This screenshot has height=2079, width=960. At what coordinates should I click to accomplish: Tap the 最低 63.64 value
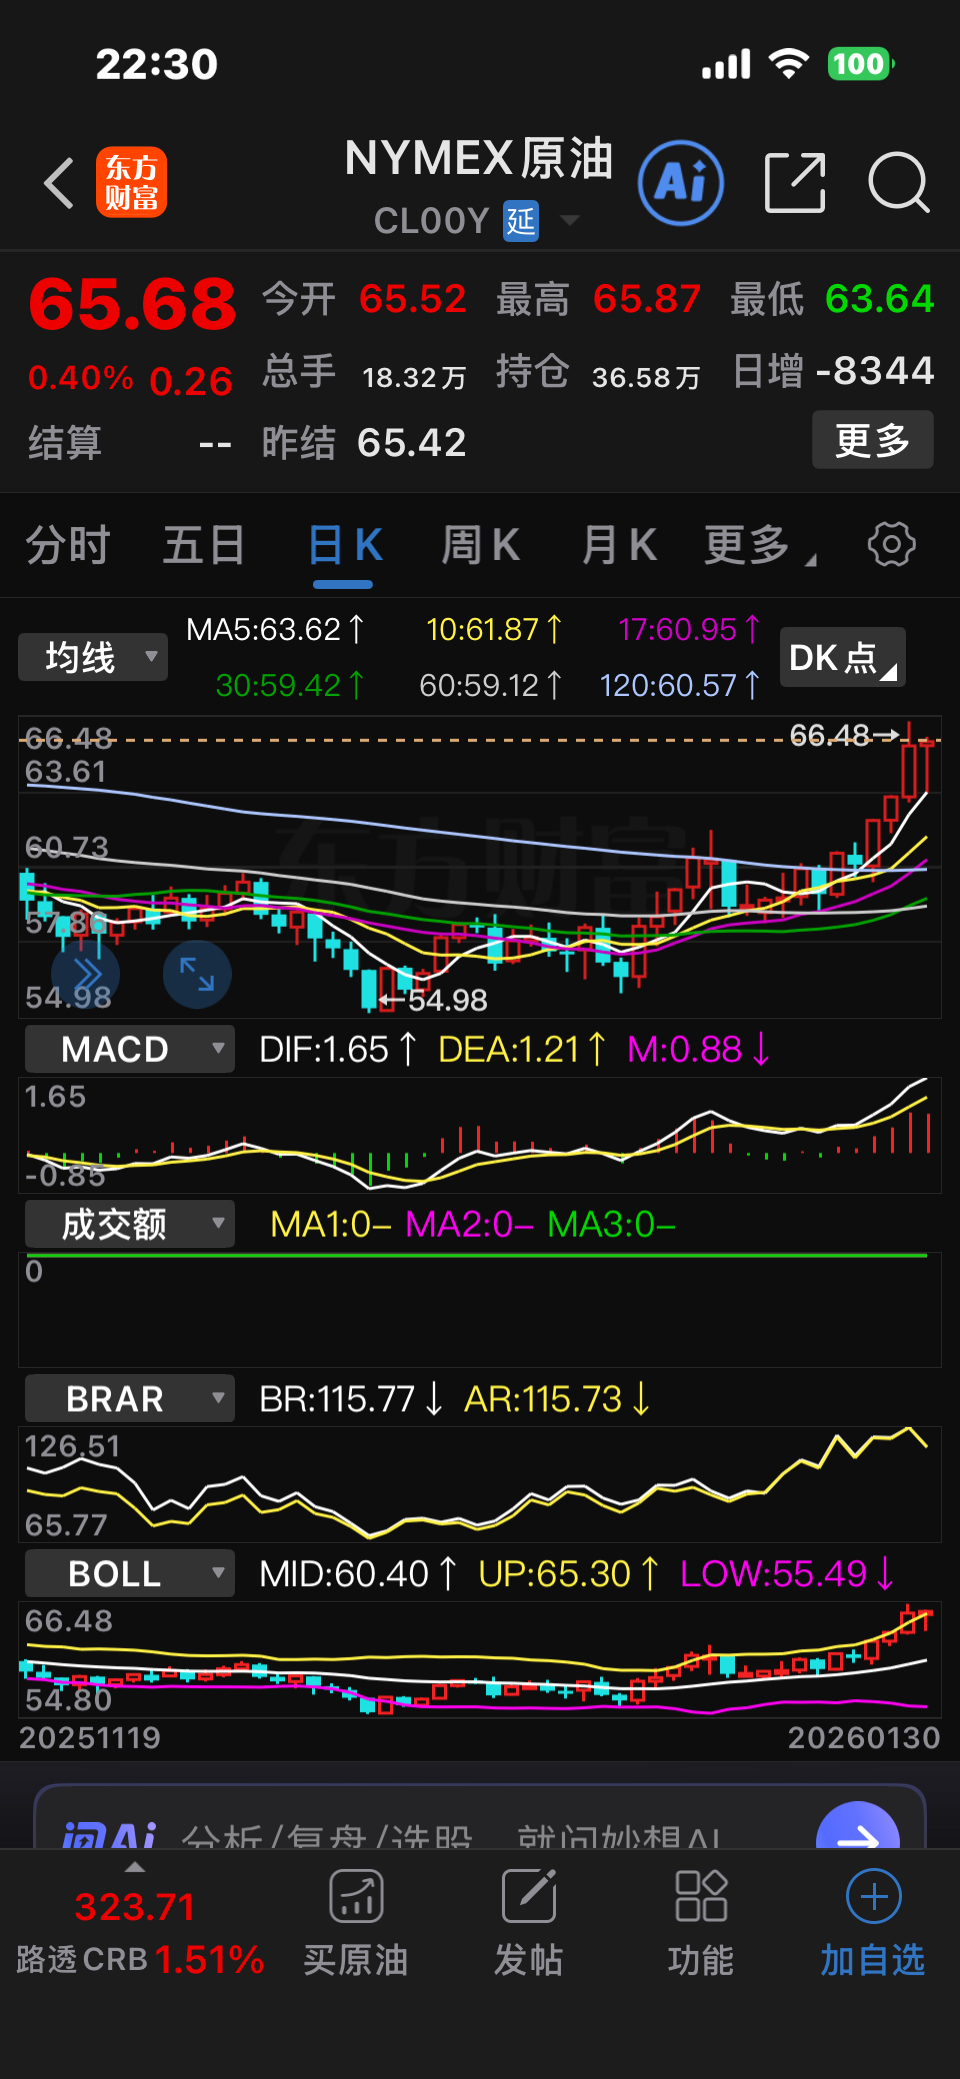coord(880,299)
